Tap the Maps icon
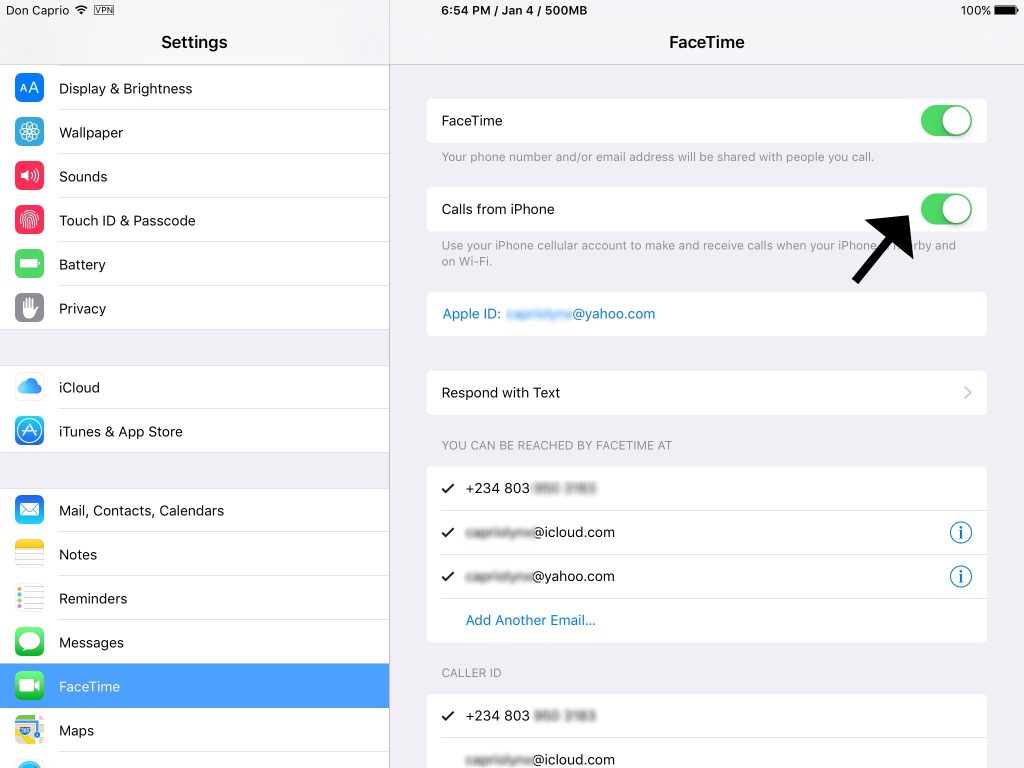 (29, 730)
